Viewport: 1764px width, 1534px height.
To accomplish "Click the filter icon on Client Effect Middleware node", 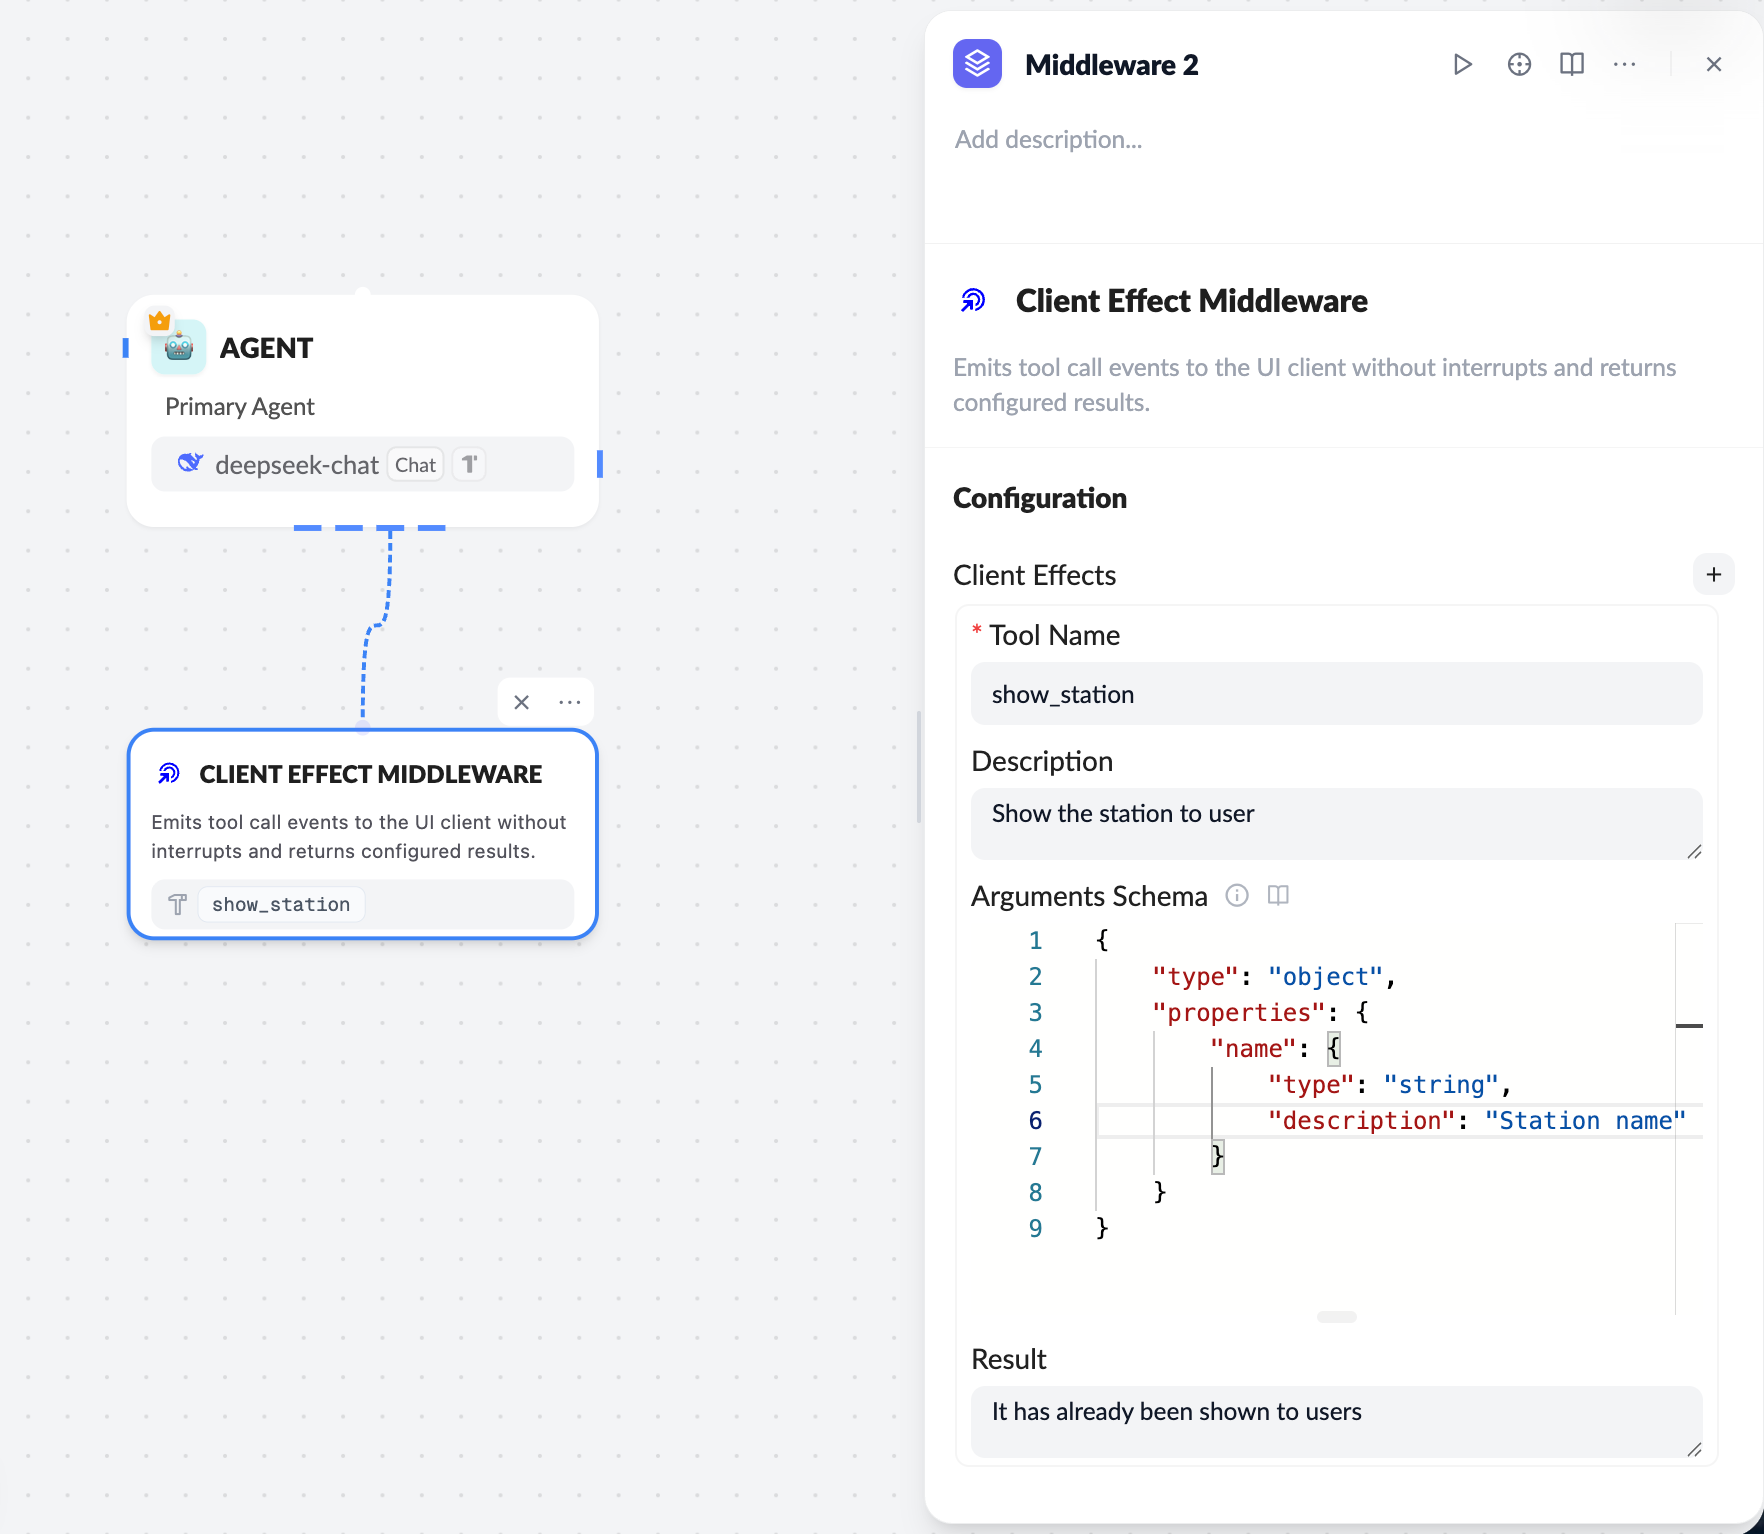I will click(x=177, y=904).
